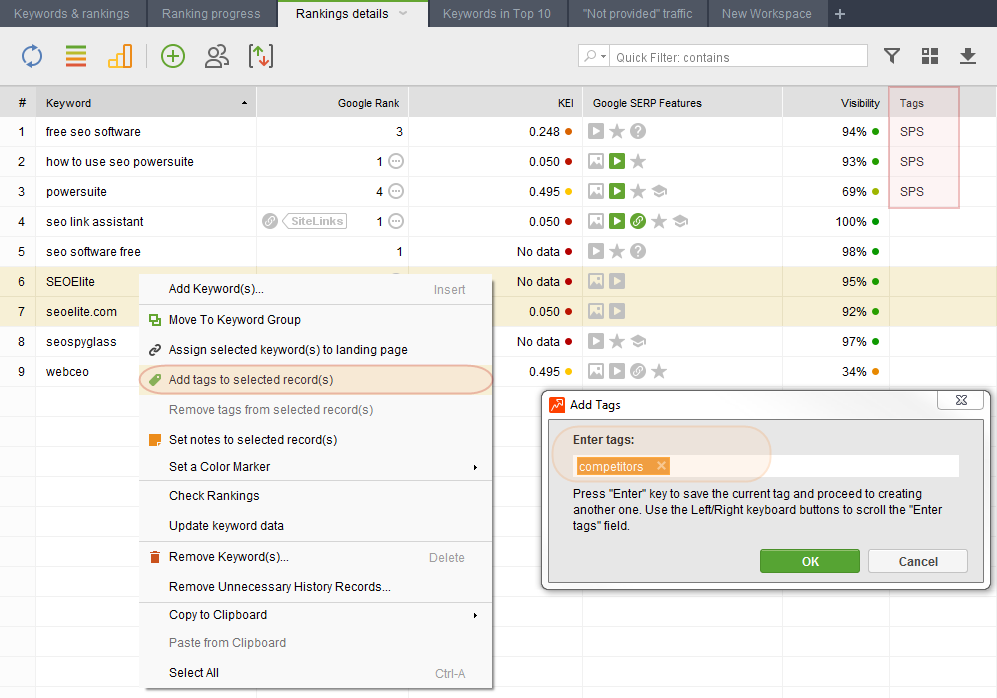The width and height of the screenshot is (997, 698).
Task: Click the video SERP icon in seoelite.com row
Action: tap(617, 311)
